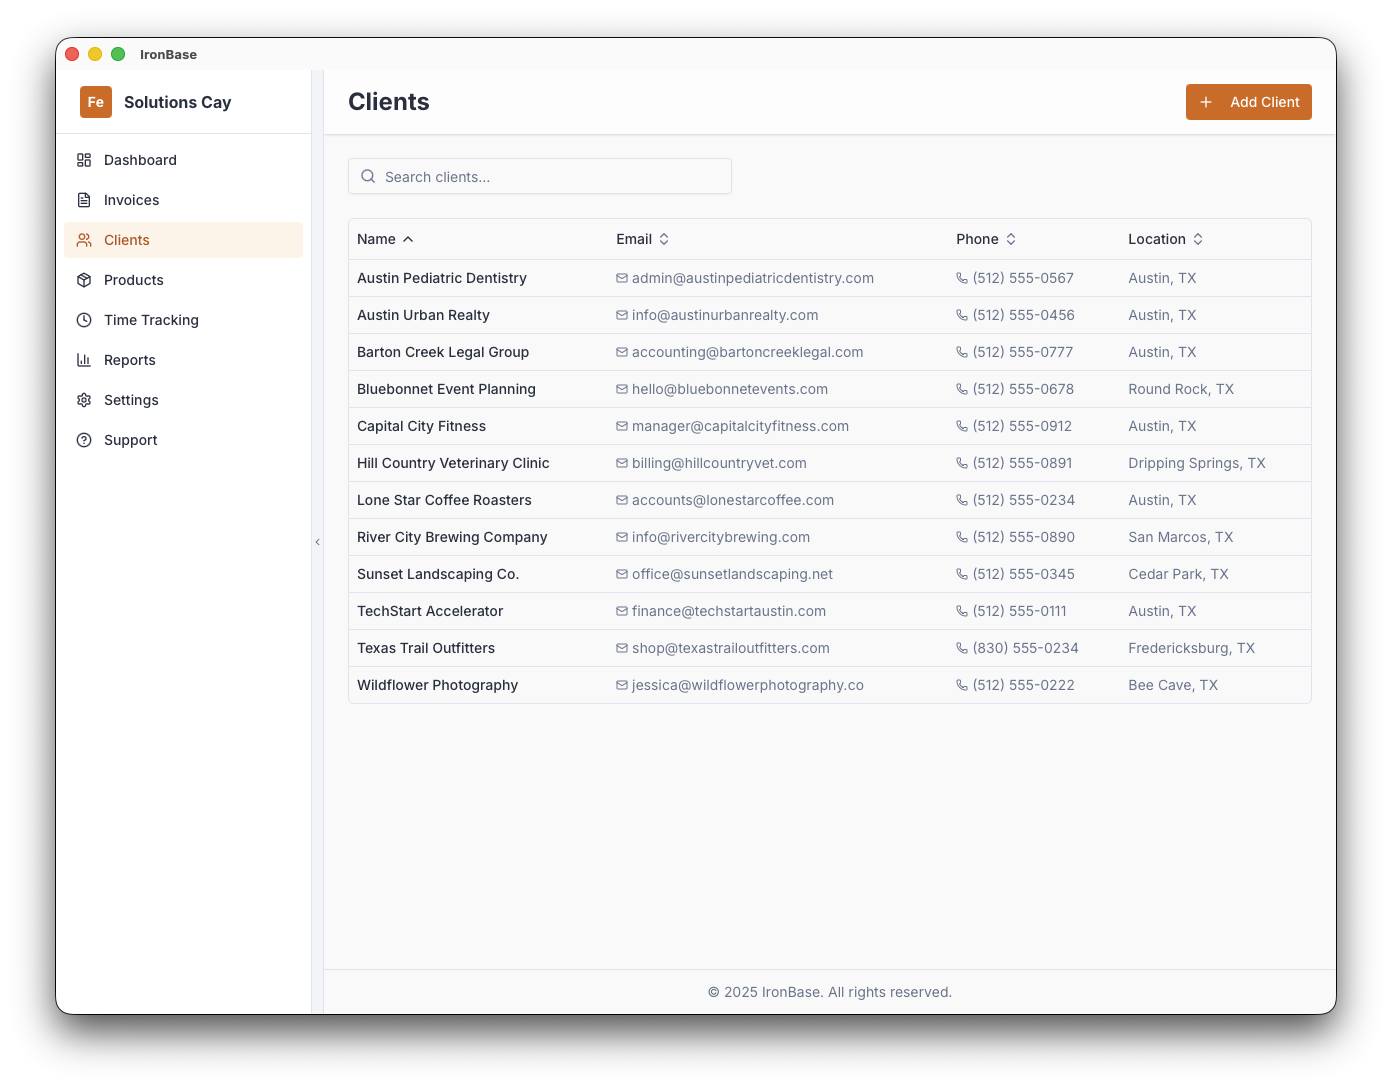Click inside the Search clients field
This screenshot has width=1392, height=1088.
pos(540,176)
